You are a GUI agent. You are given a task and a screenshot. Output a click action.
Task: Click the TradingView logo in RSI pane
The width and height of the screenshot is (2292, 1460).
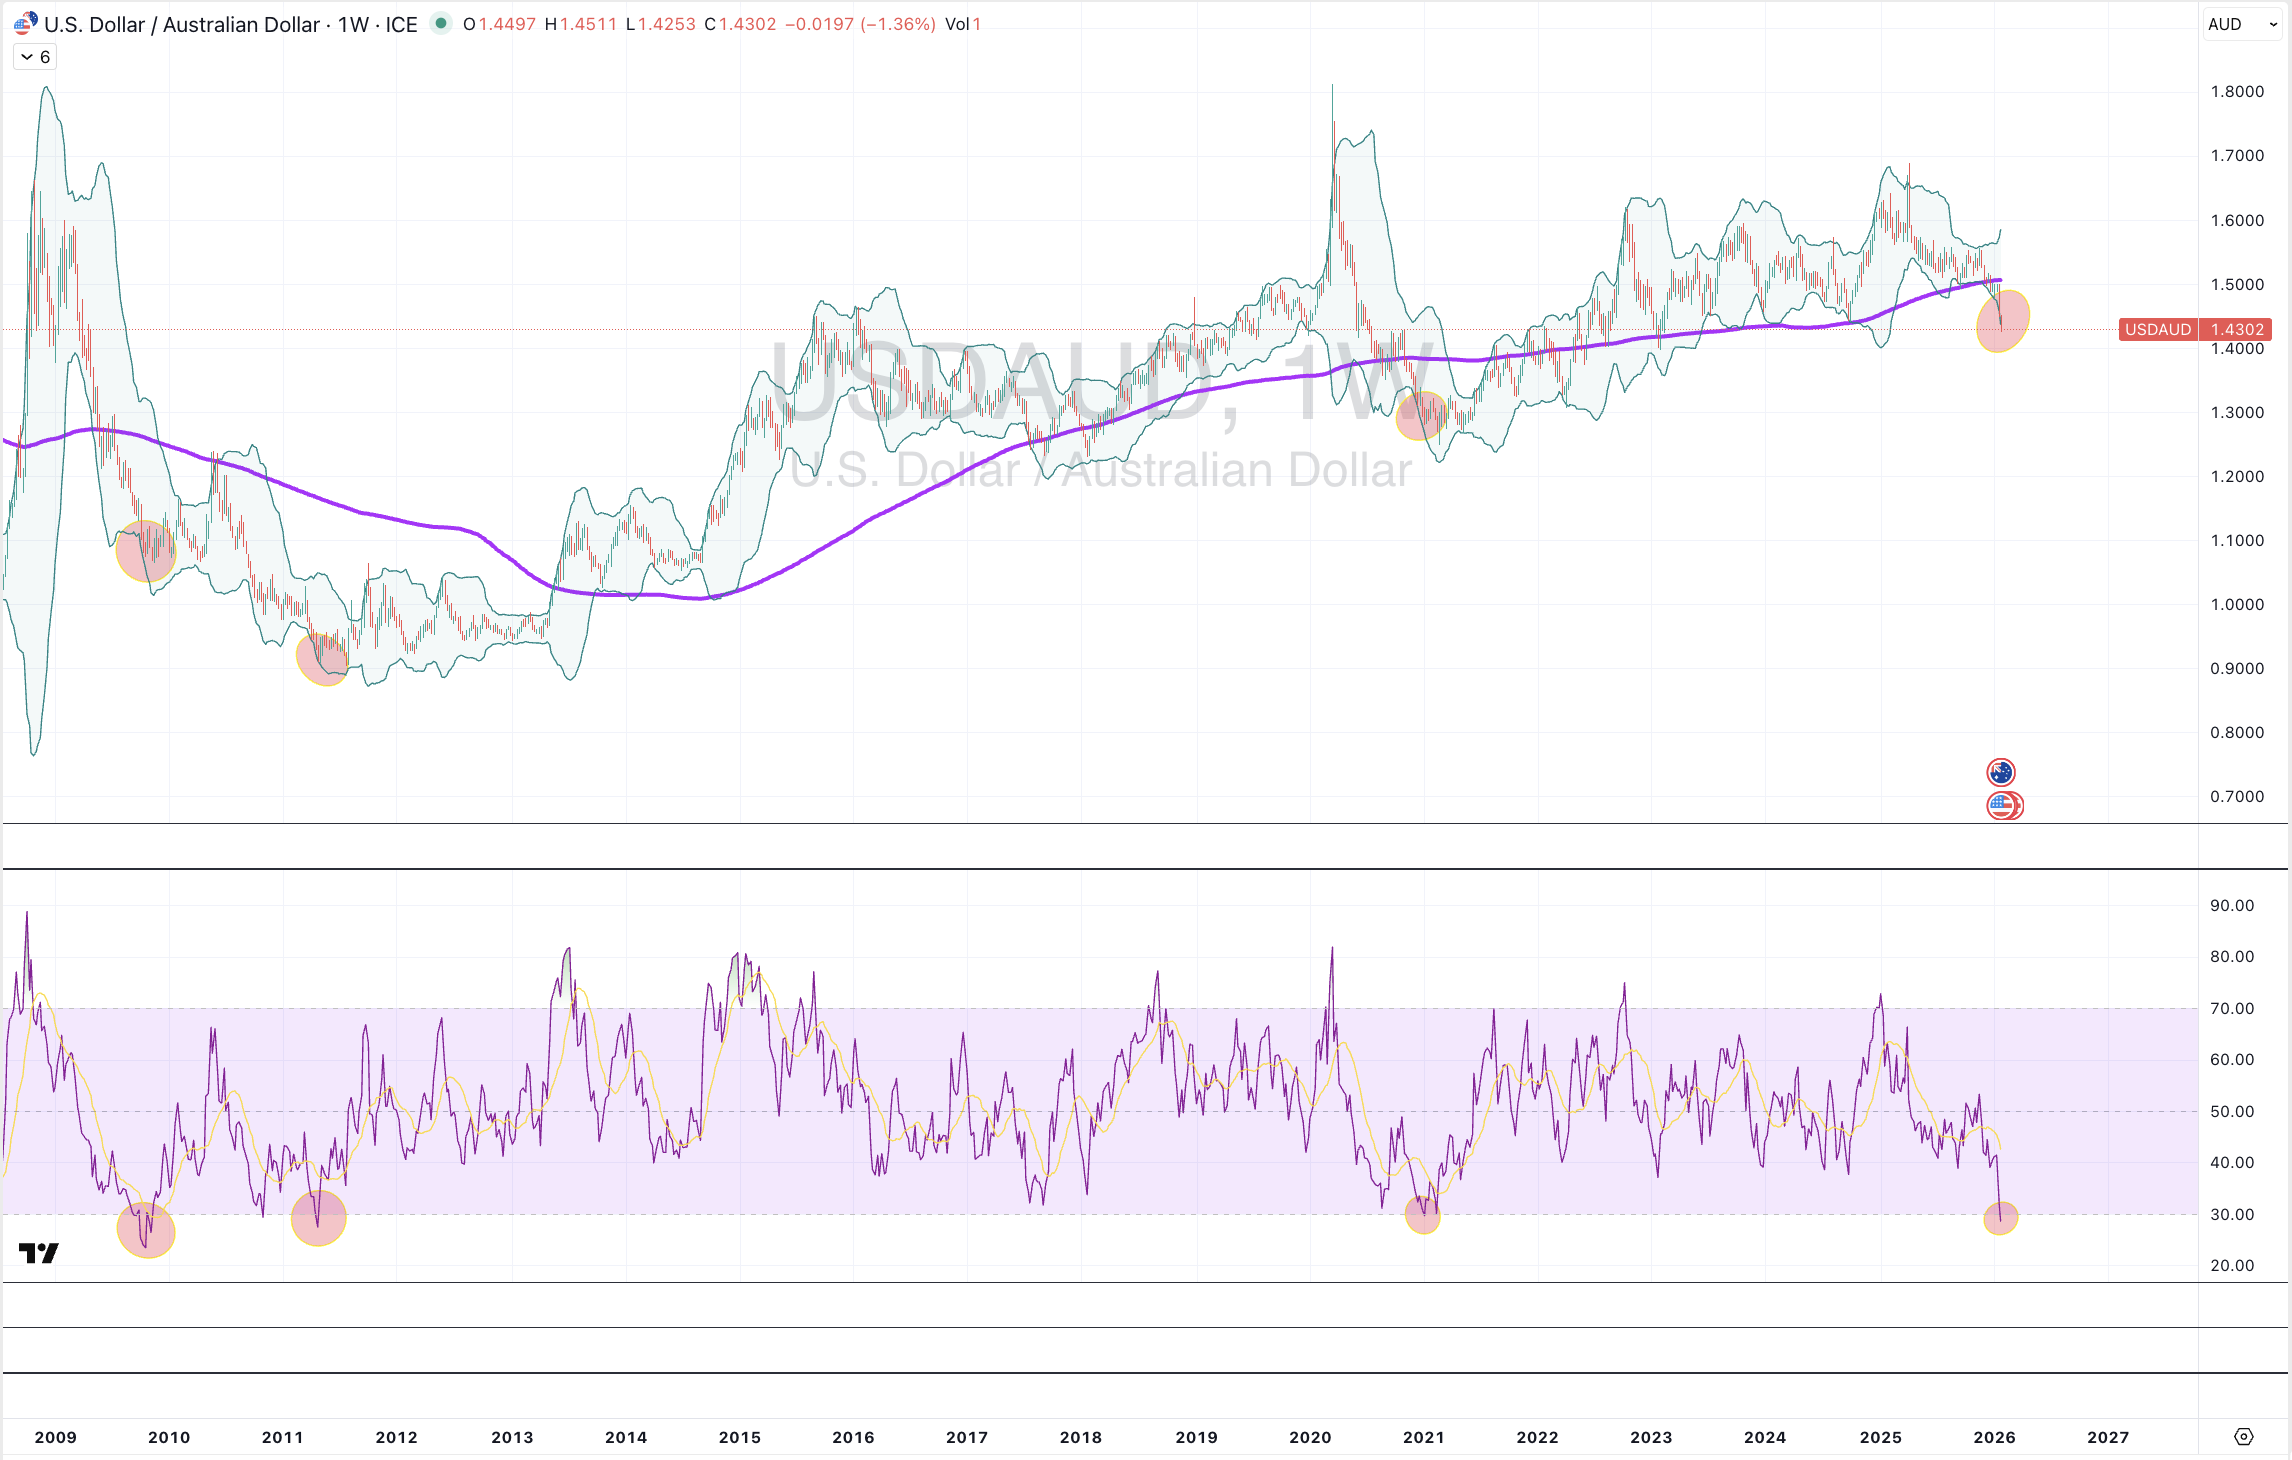(39, 1253)
